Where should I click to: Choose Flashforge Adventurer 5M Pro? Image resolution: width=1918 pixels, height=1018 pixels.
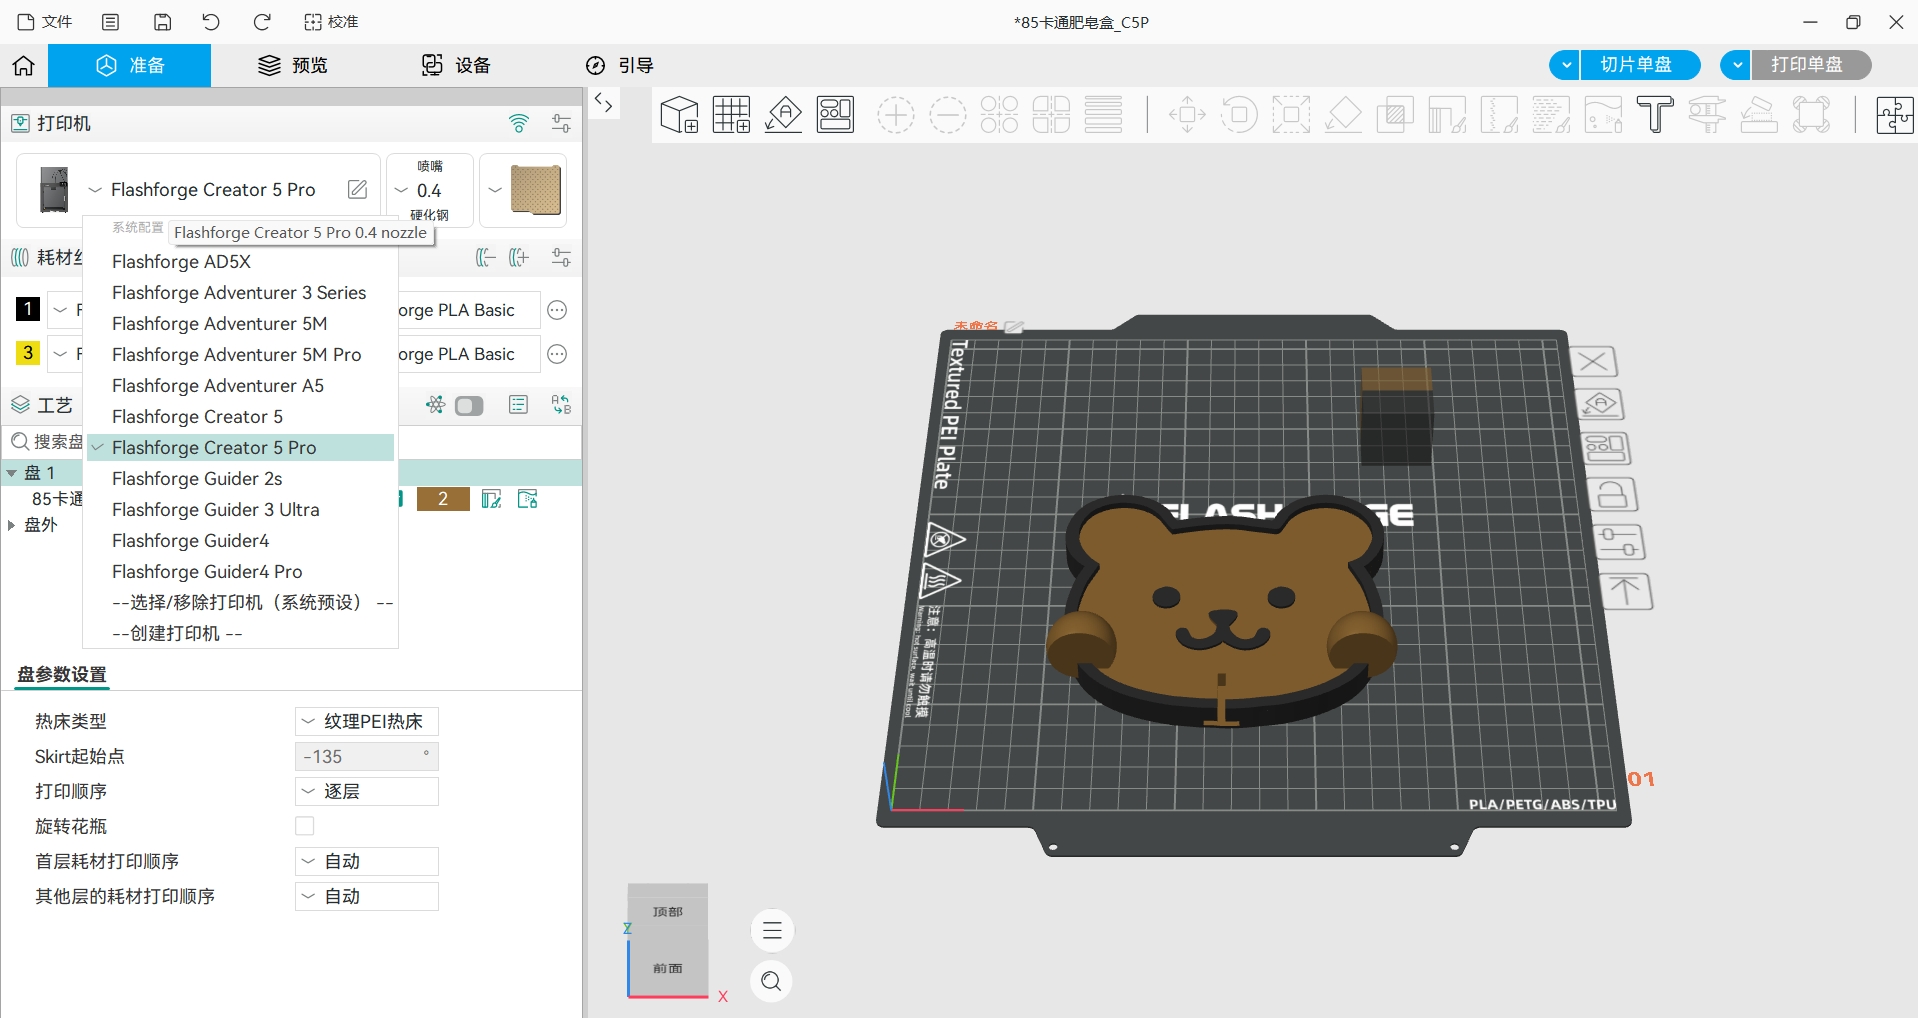[x=240, y=354]
